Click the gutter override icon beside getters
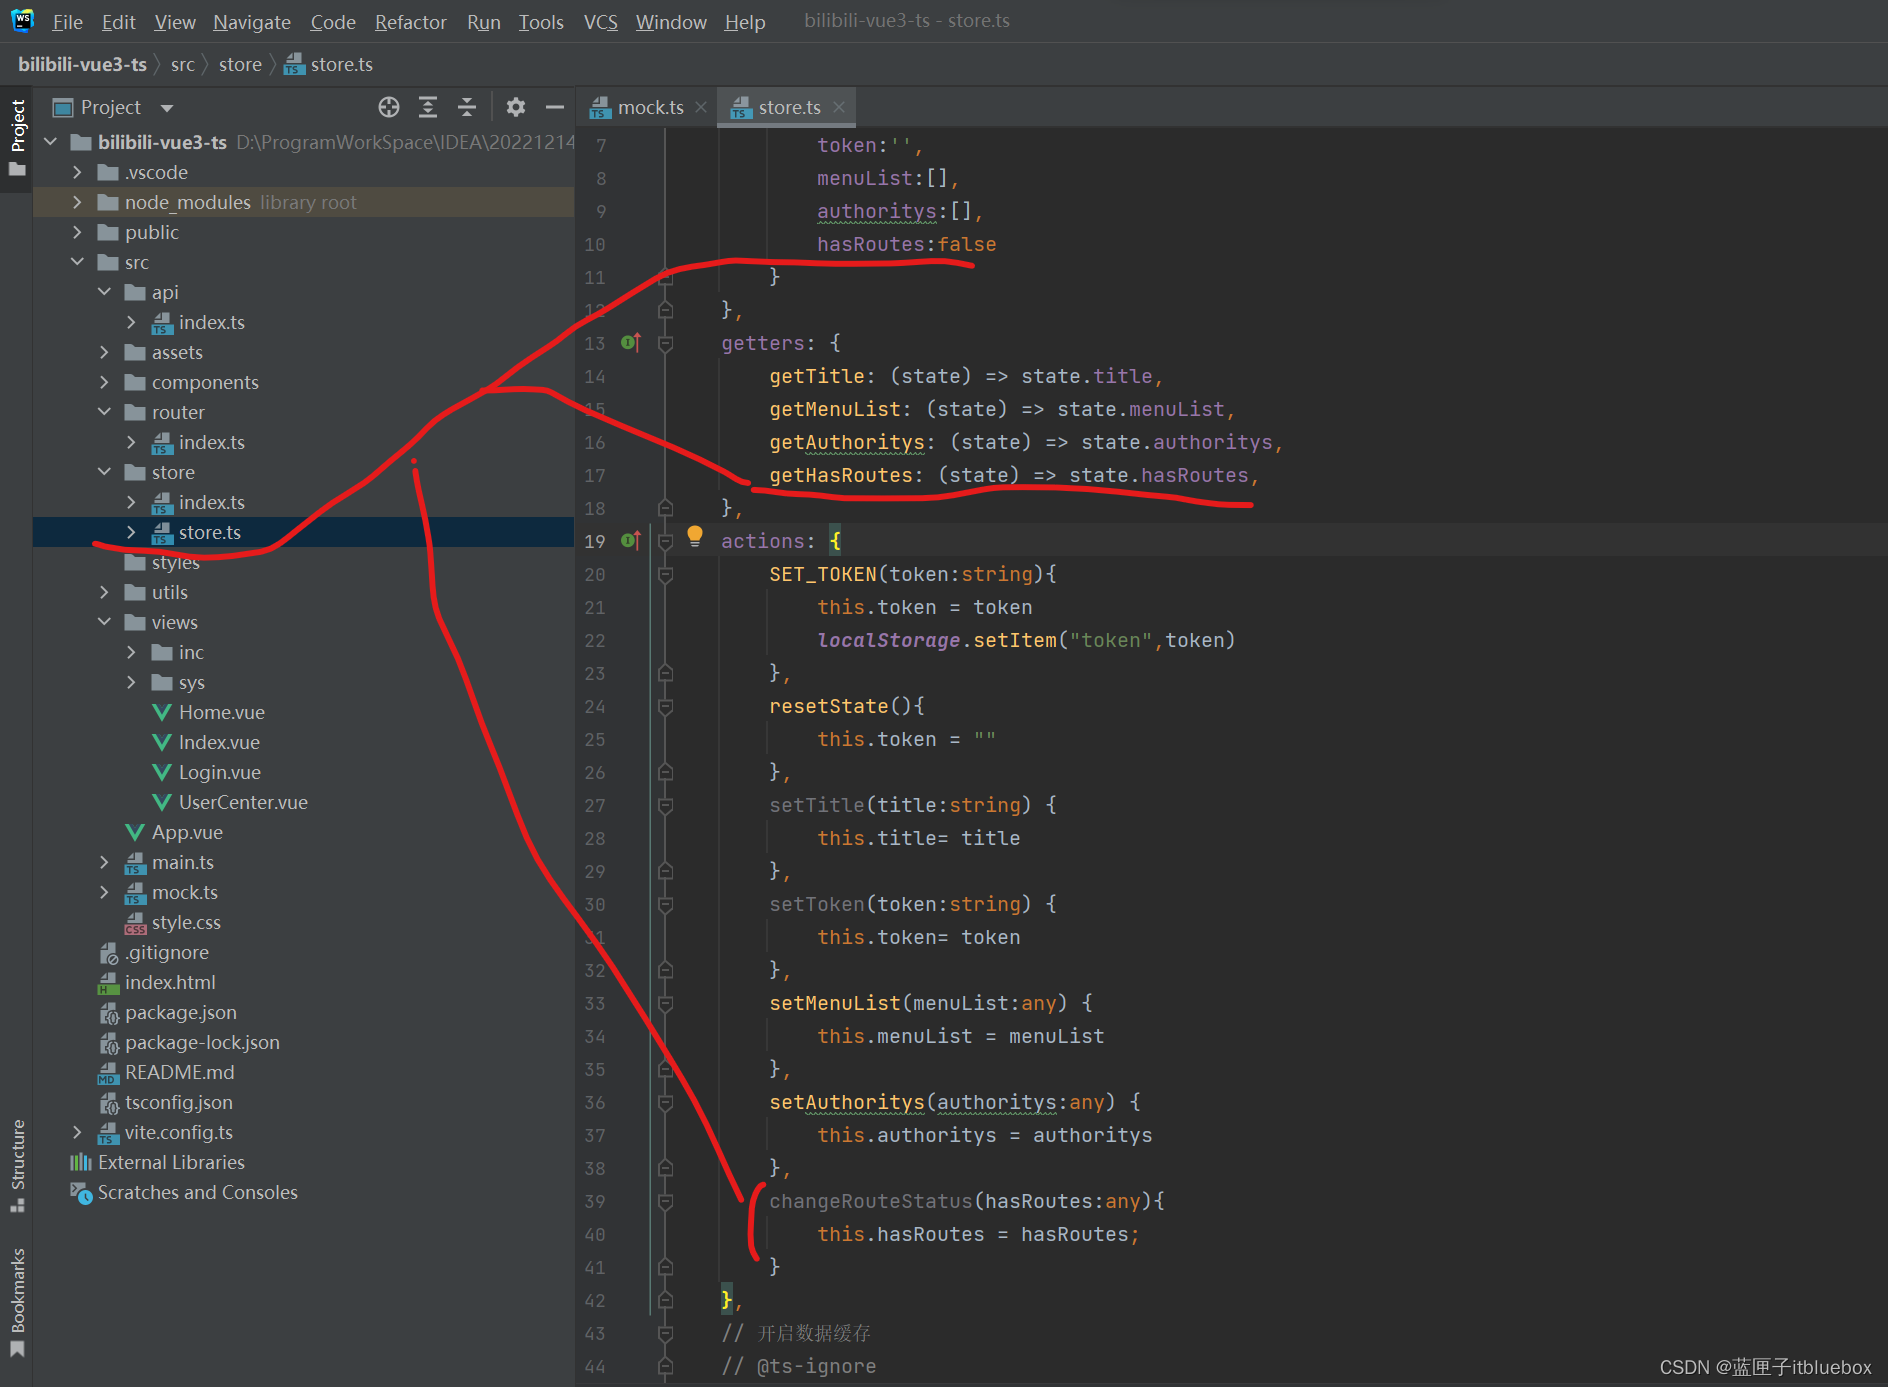The height and width of the screenshot is (1387, 1888). click(630, 343)
